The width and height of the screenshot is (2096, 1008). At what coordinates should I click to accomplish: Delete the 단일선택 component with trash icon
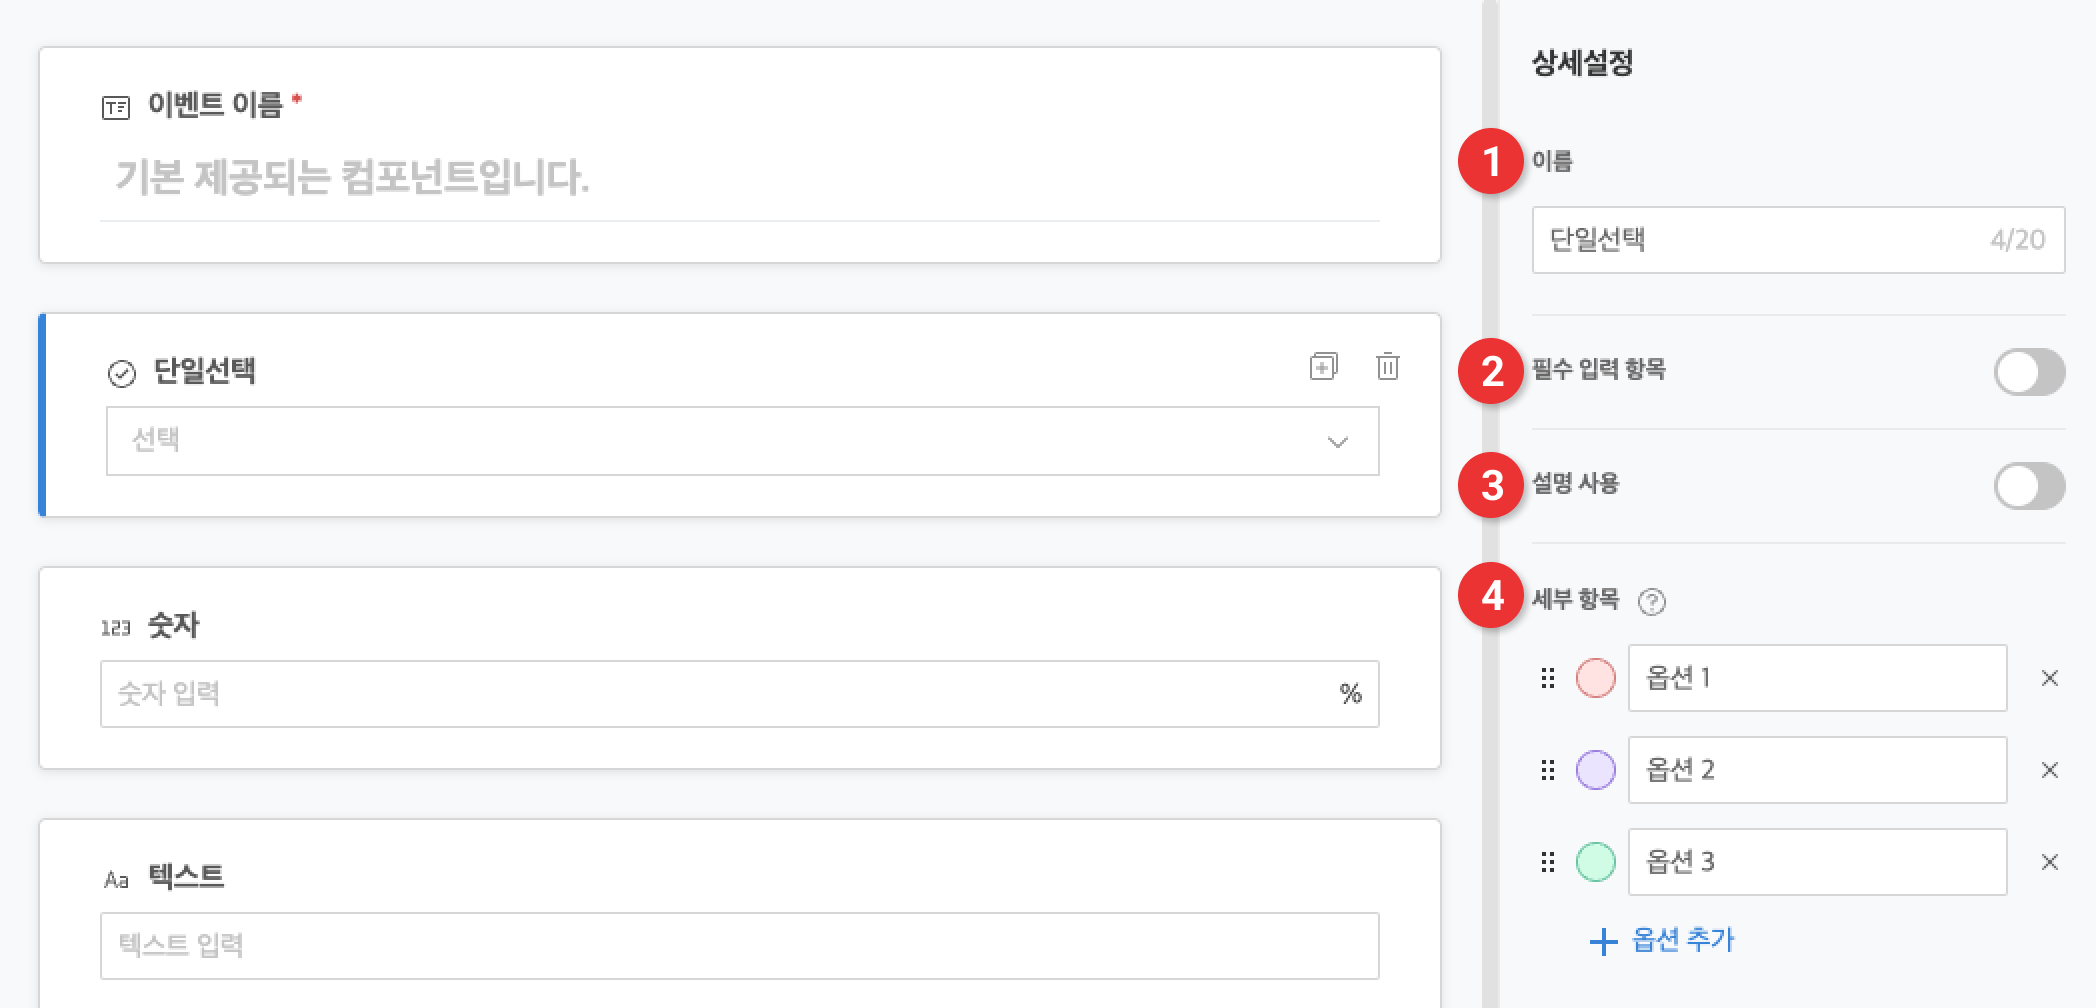[x=1387, y=366]
